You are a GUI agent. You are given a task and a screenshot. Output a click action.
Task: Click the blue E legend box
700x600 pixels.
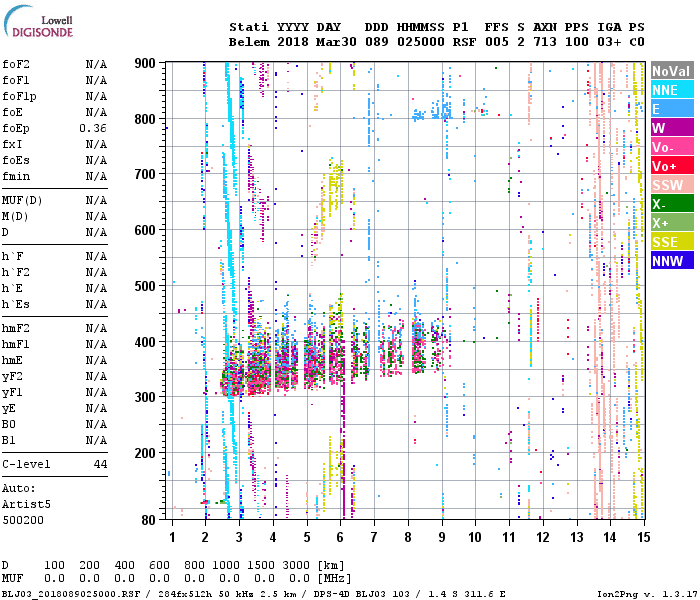coord(672,108)
